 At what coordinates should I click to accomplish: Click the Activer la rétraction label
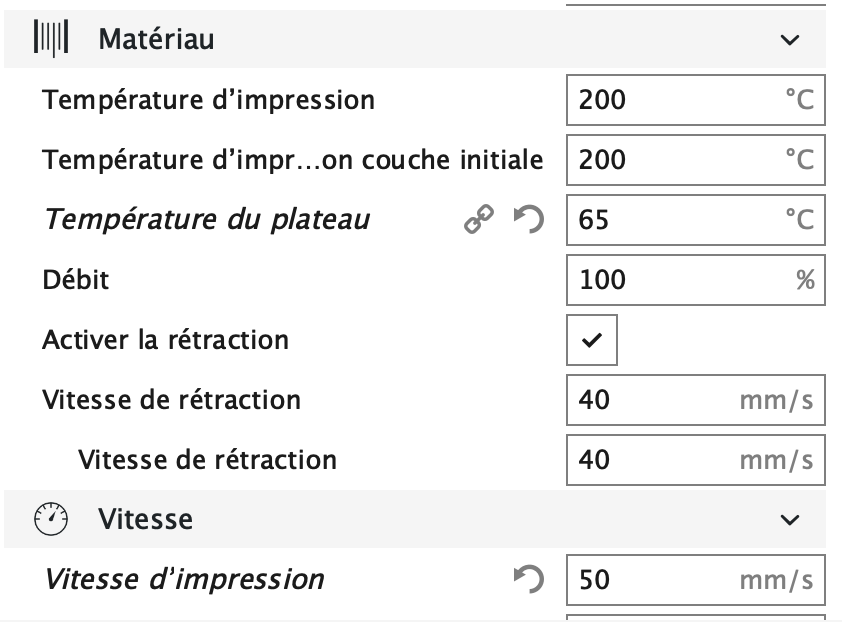point(165,340)
